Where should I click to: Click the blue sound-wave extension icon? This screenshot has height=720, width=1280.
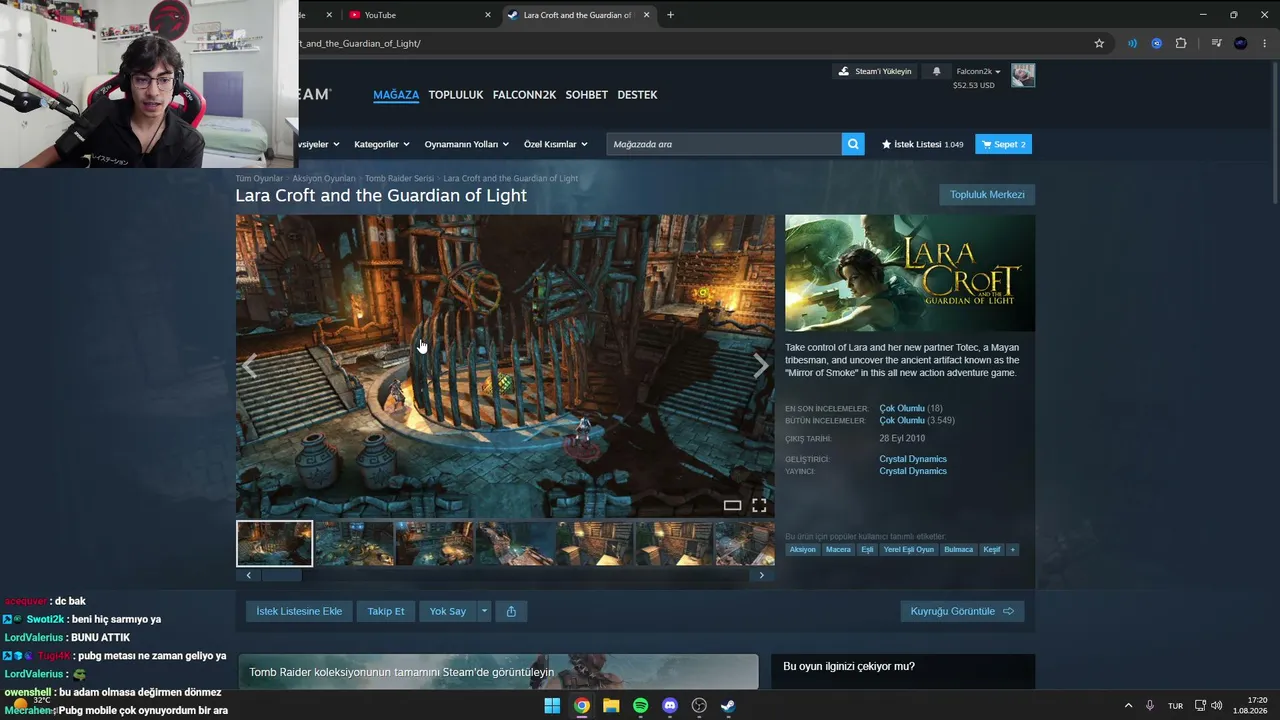click(x=1132, y=43)
